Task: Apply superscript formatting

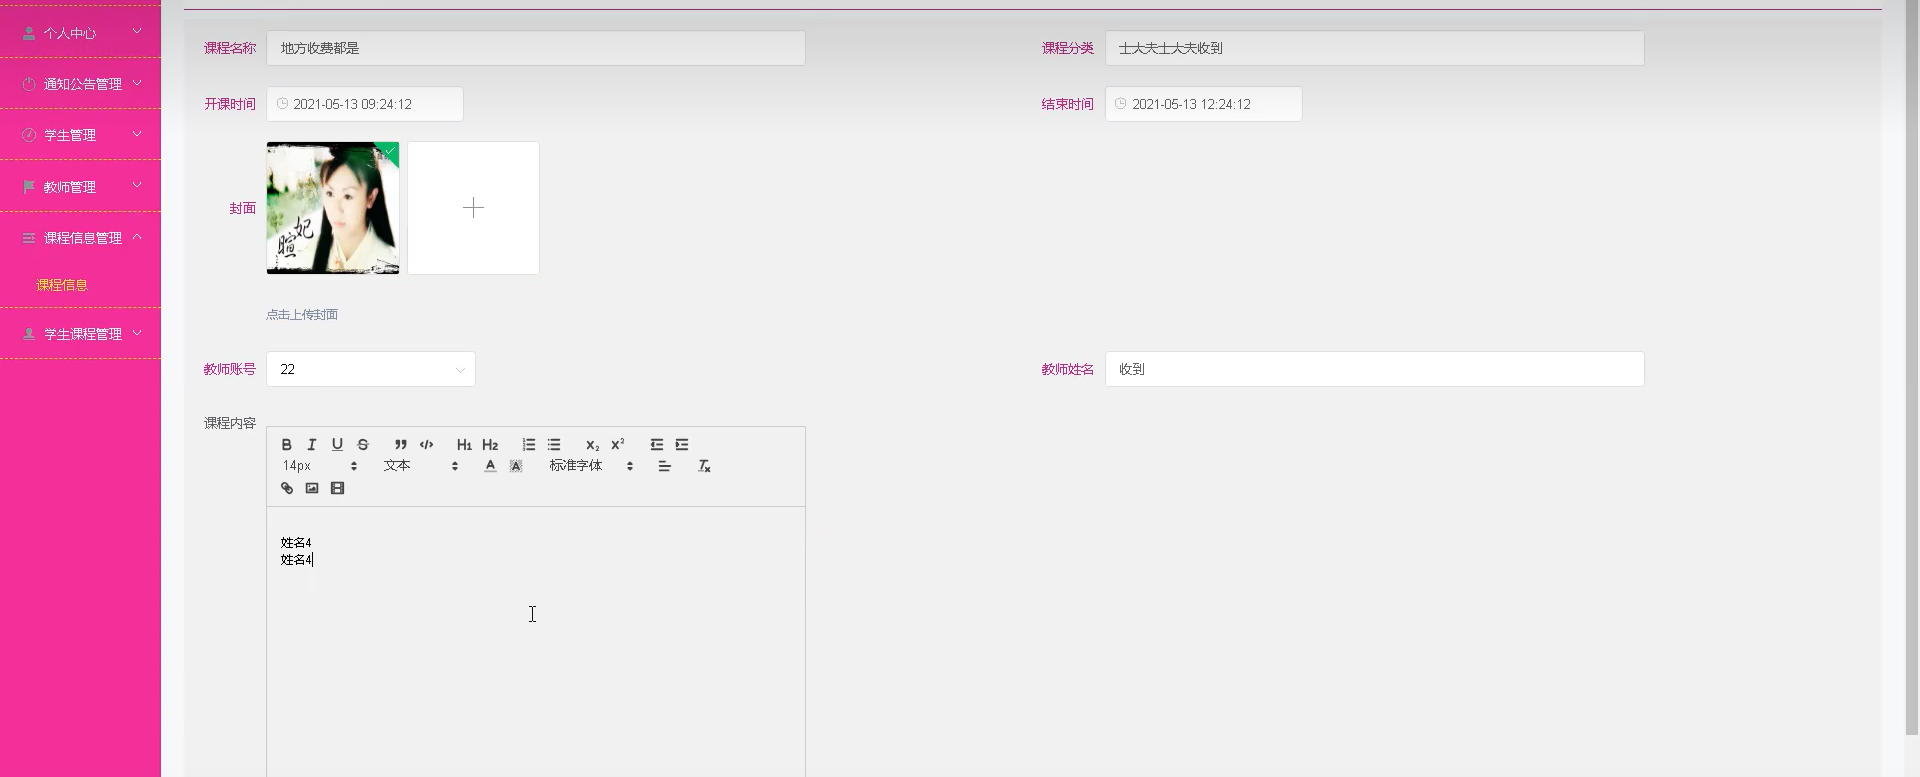Action: [x=618, y=444]
